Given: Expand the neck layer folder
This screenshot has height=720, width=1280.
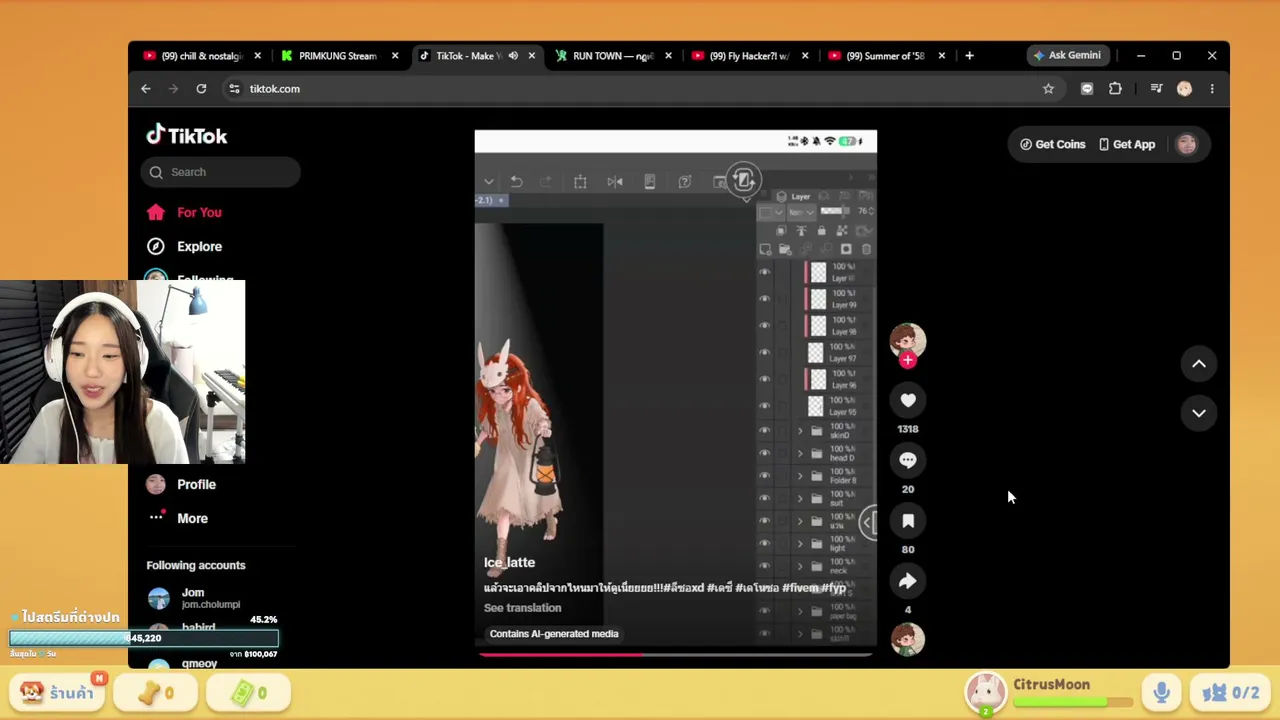Looking at the screenshot, I should [800, 566].
